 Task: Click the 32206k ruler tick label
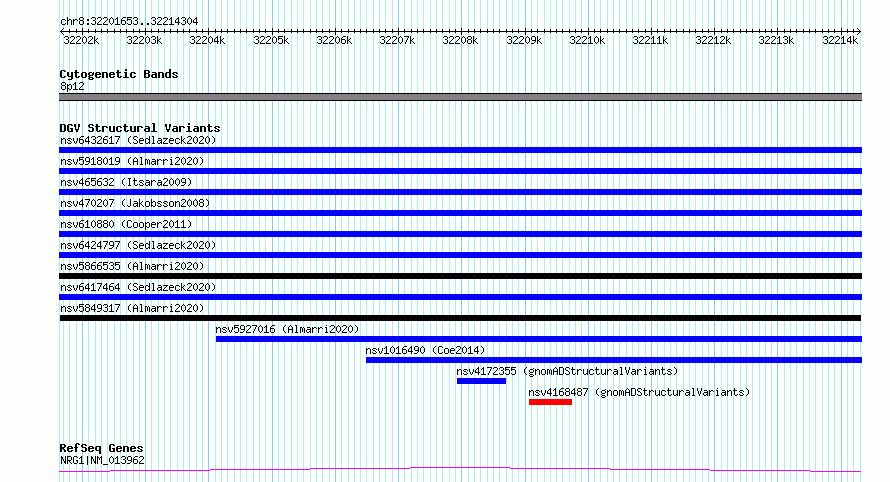(334, 41)
